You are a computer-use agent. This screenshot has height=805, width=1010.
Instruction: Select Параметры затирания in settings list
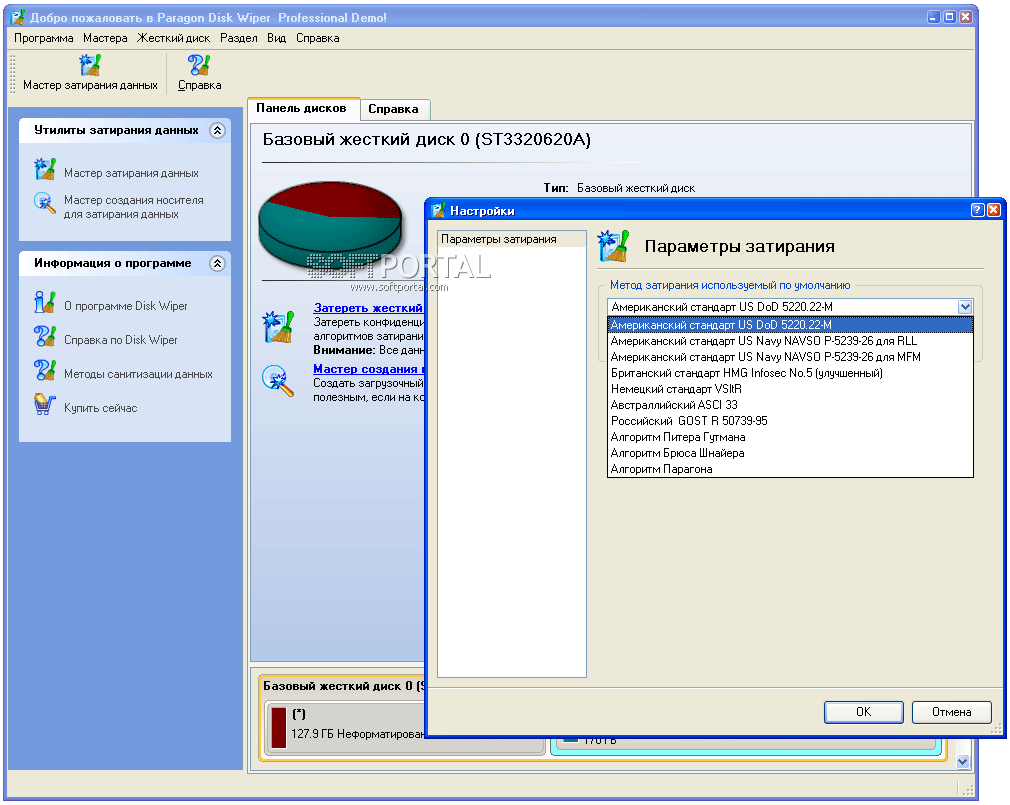[511, 240]
